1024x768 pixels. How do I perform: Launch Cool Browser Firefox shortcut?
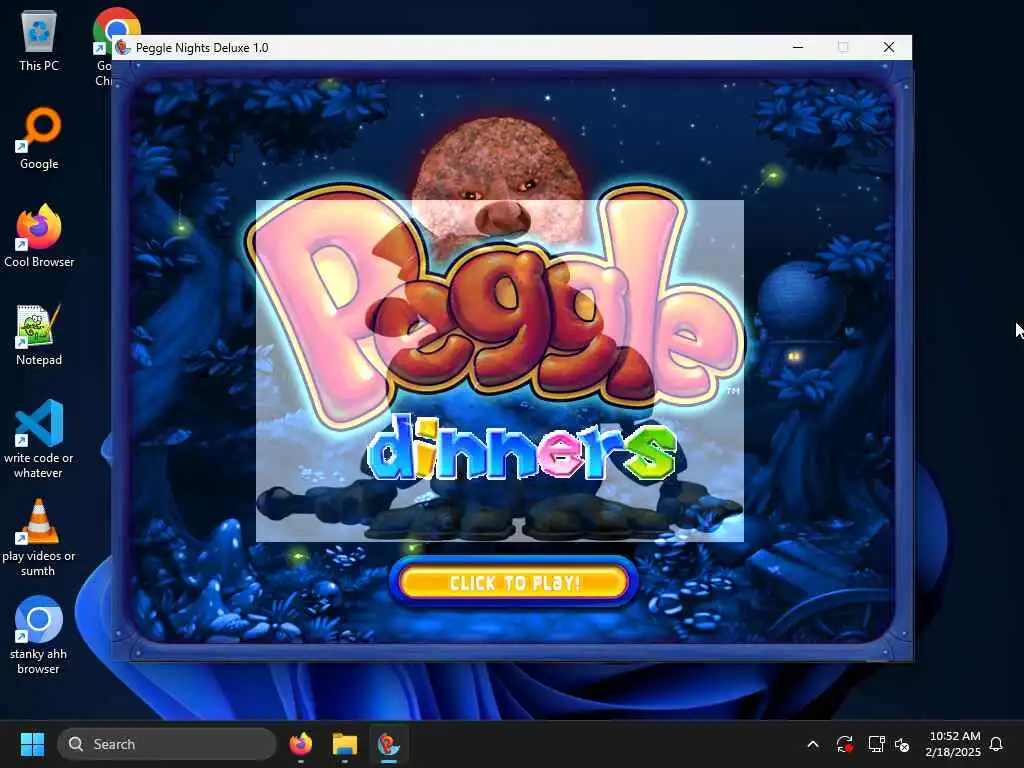[39, 236]
